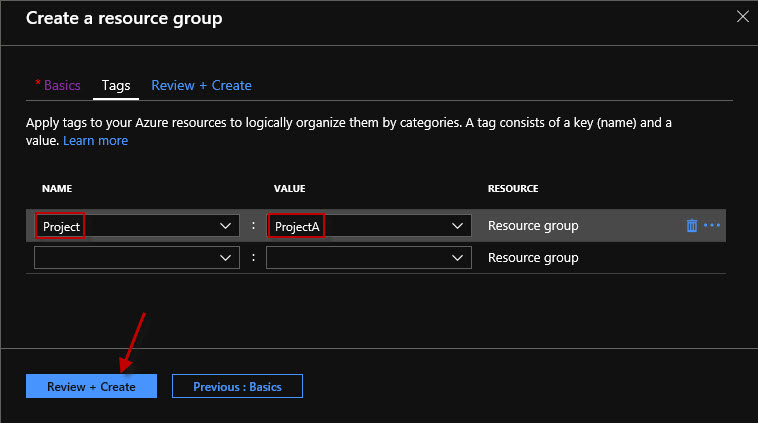Expand the empty second-row value dropdown arrow
Viewport: 758px width, 423px height.
coord(457,258)
